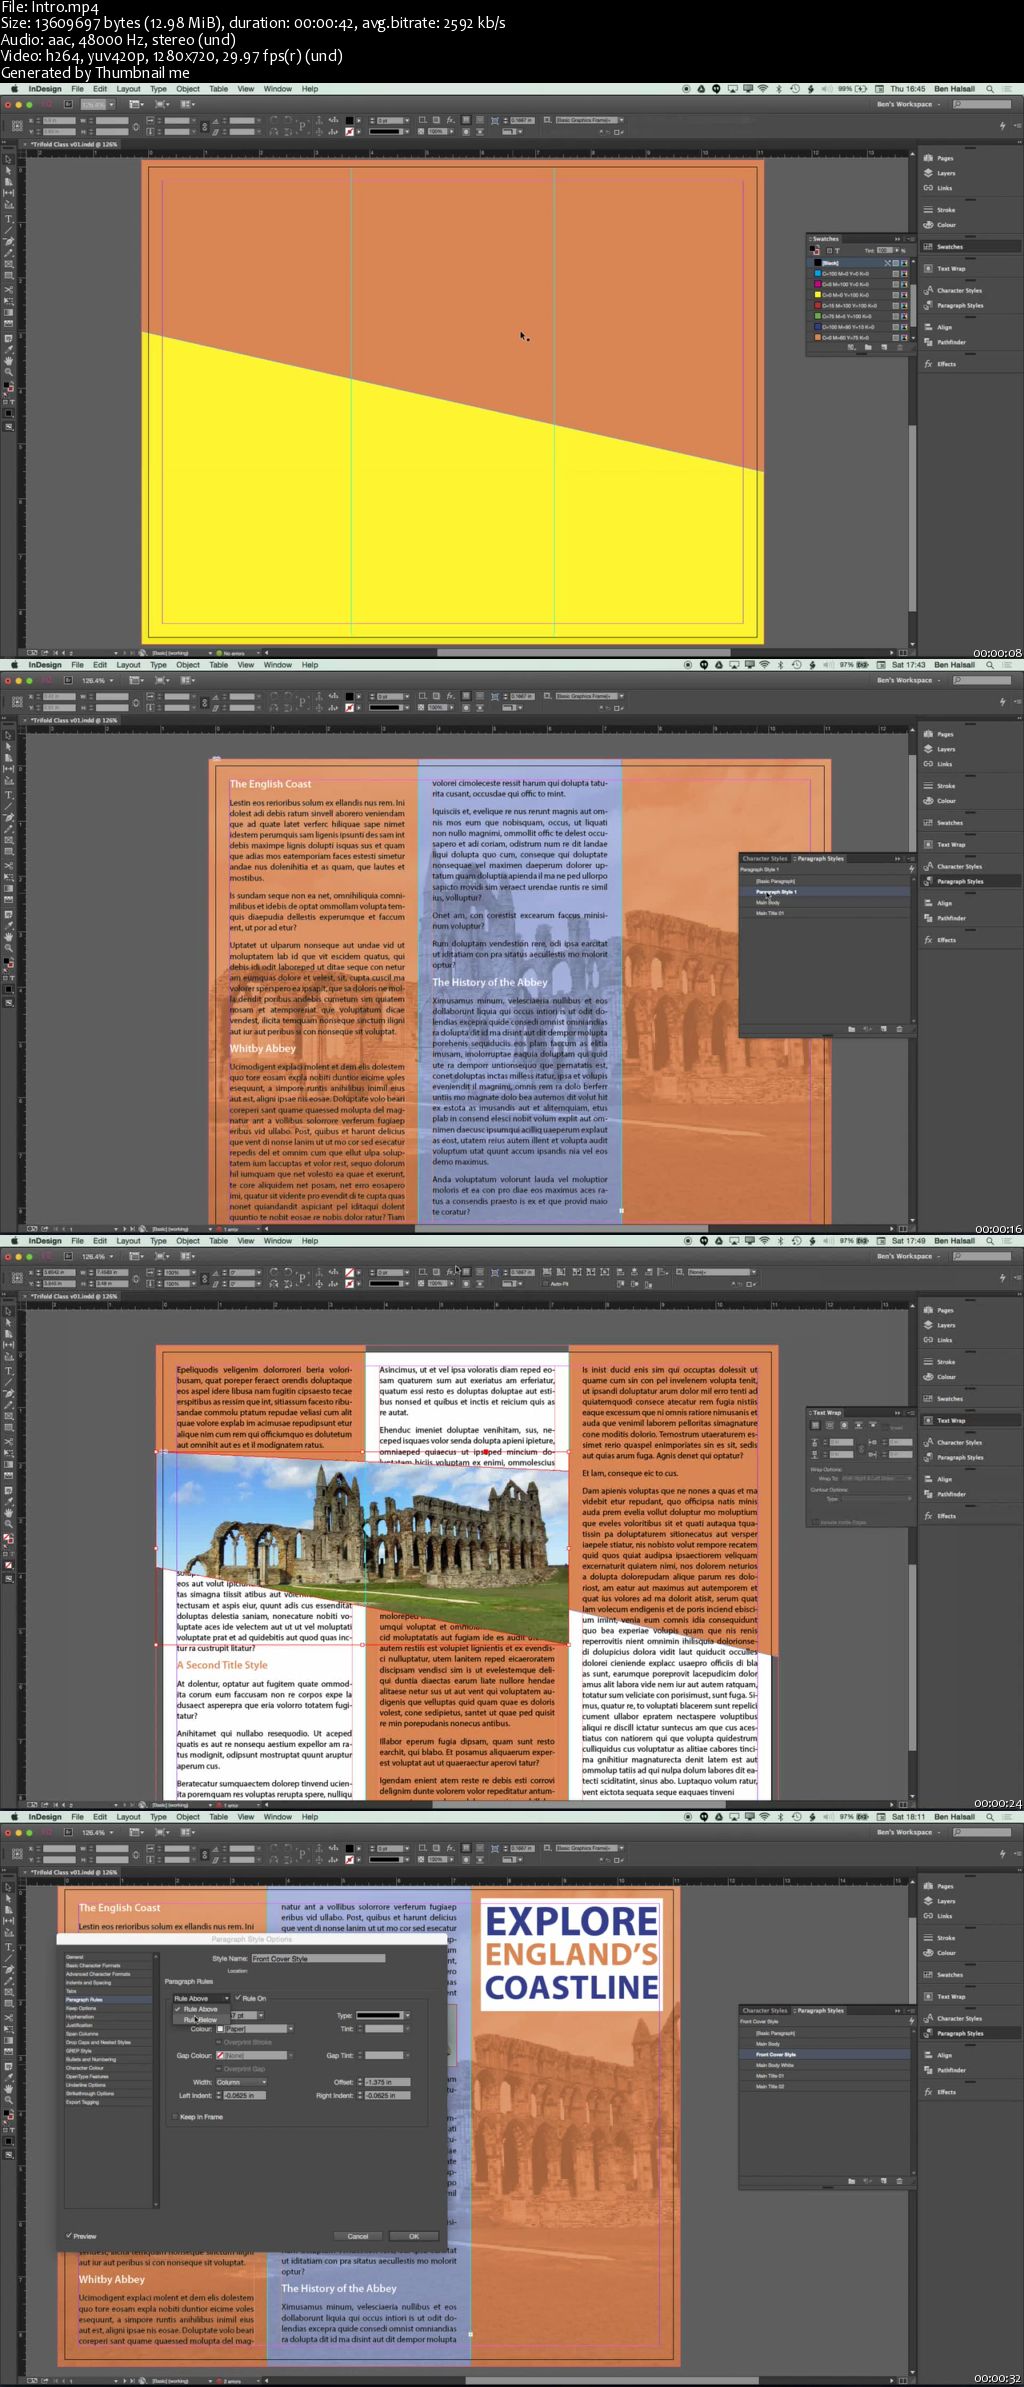Choose Rule Below from the open rule dropdown
1024x2387 pixels.
click(x=201, y=2020)
